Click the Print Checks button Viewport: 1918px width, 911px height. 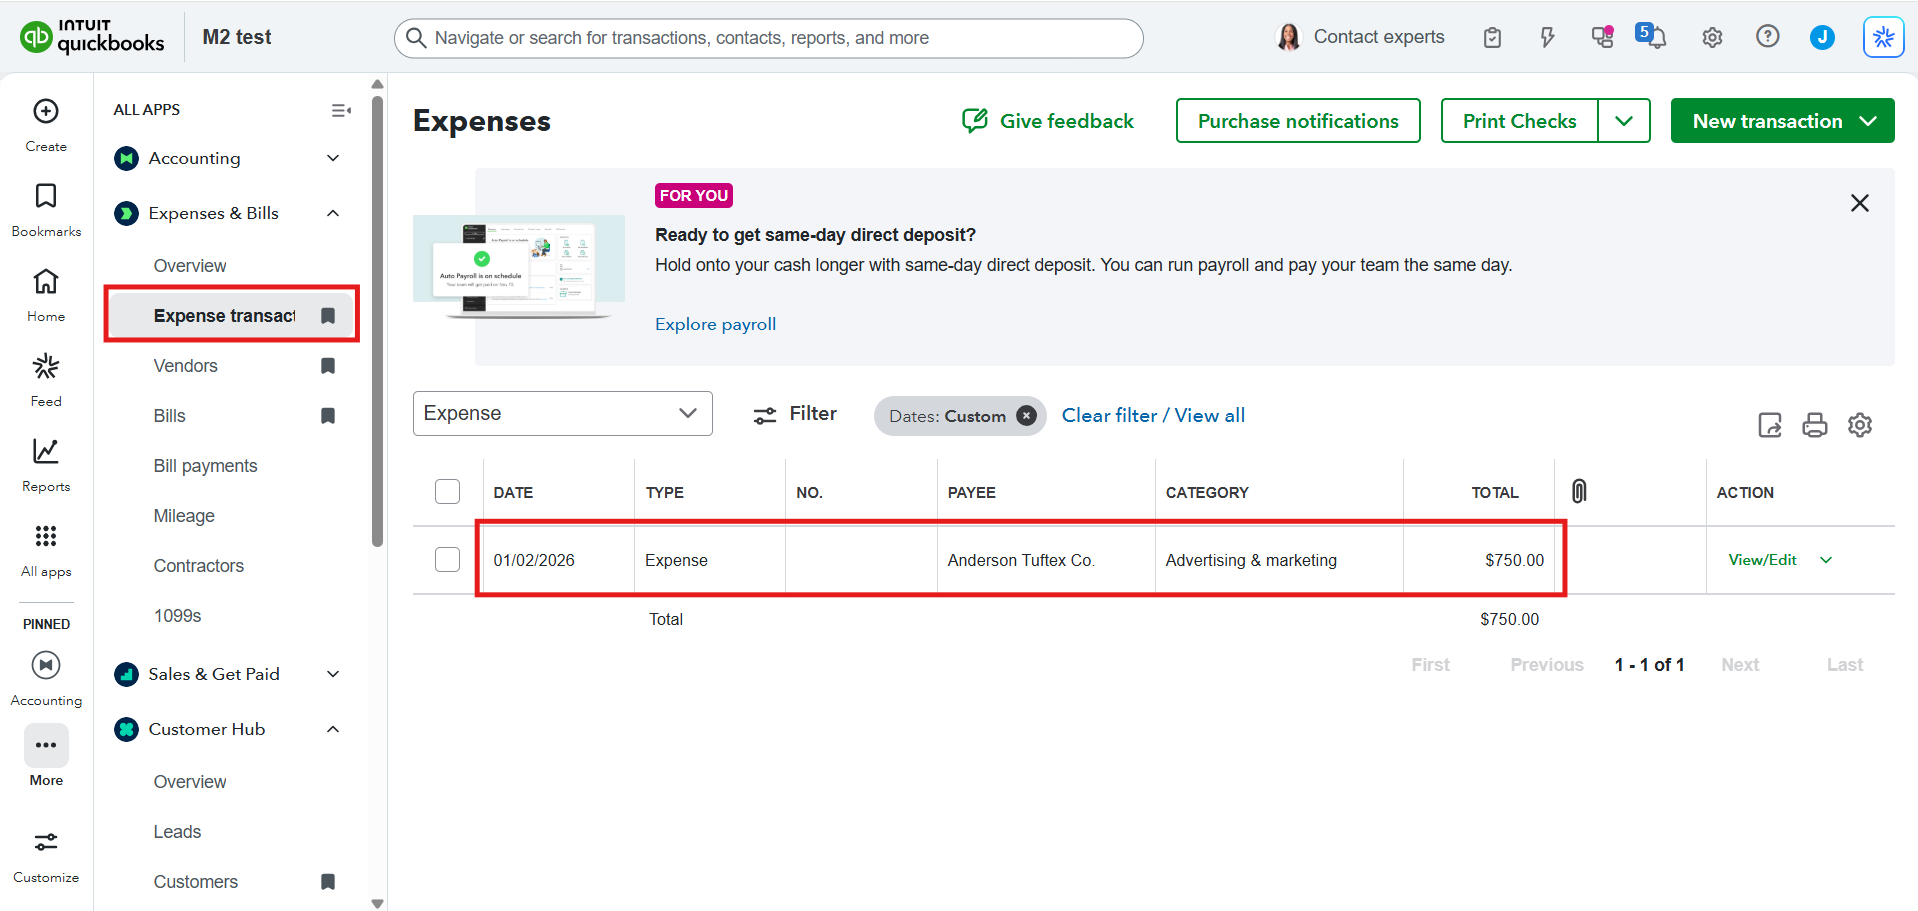(x=1520, y=121)
